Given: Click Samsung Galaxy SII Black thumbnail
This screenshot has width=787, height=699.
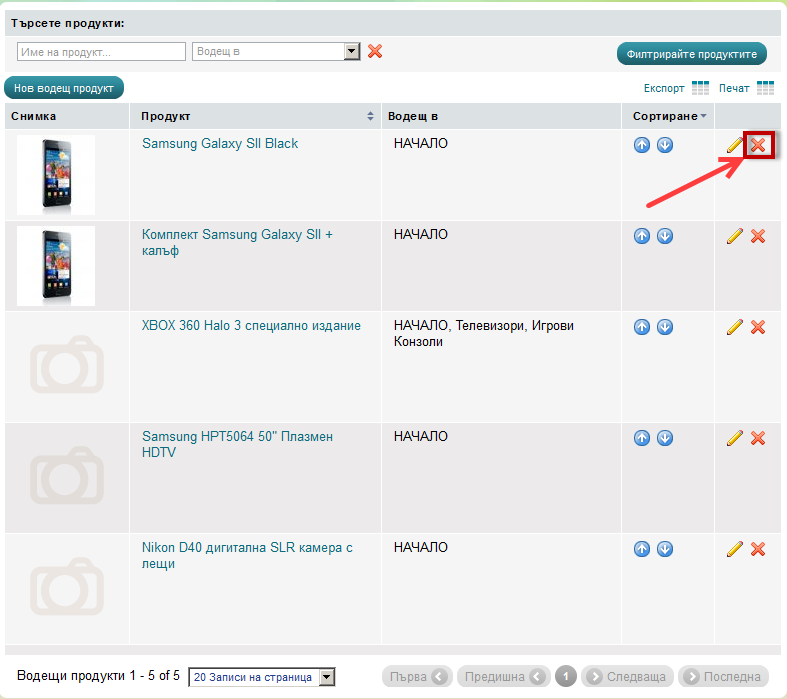Looking at the screenshot, I should point(56,175).
